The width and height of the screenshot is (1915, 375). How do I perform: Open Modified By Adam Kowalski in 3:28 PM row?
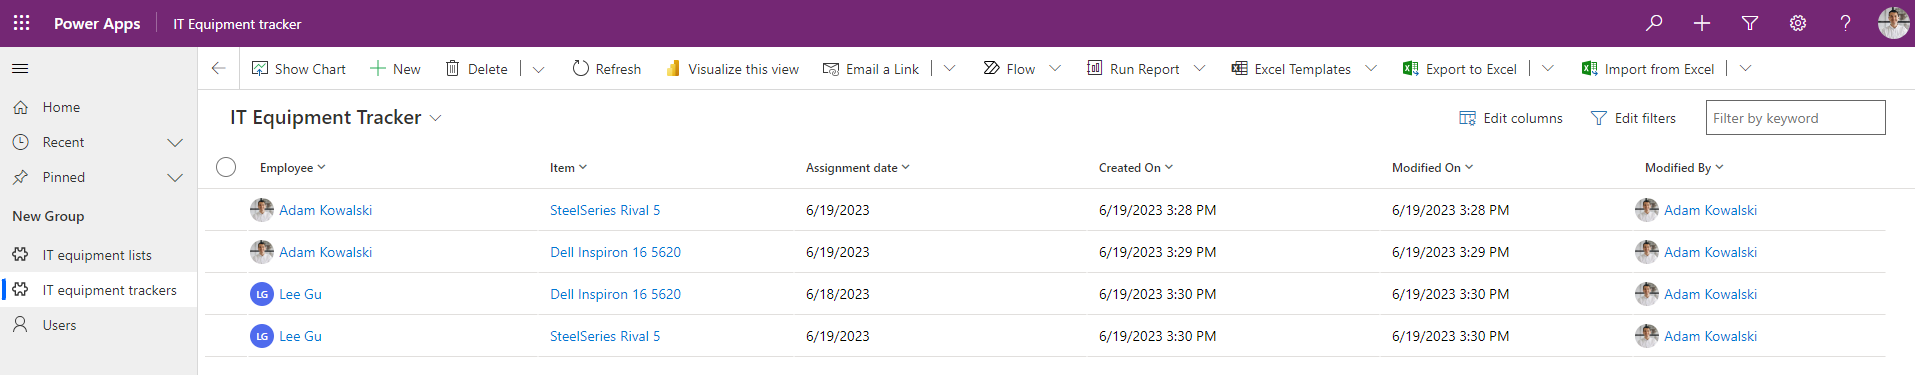click(x=1710, y=210)
